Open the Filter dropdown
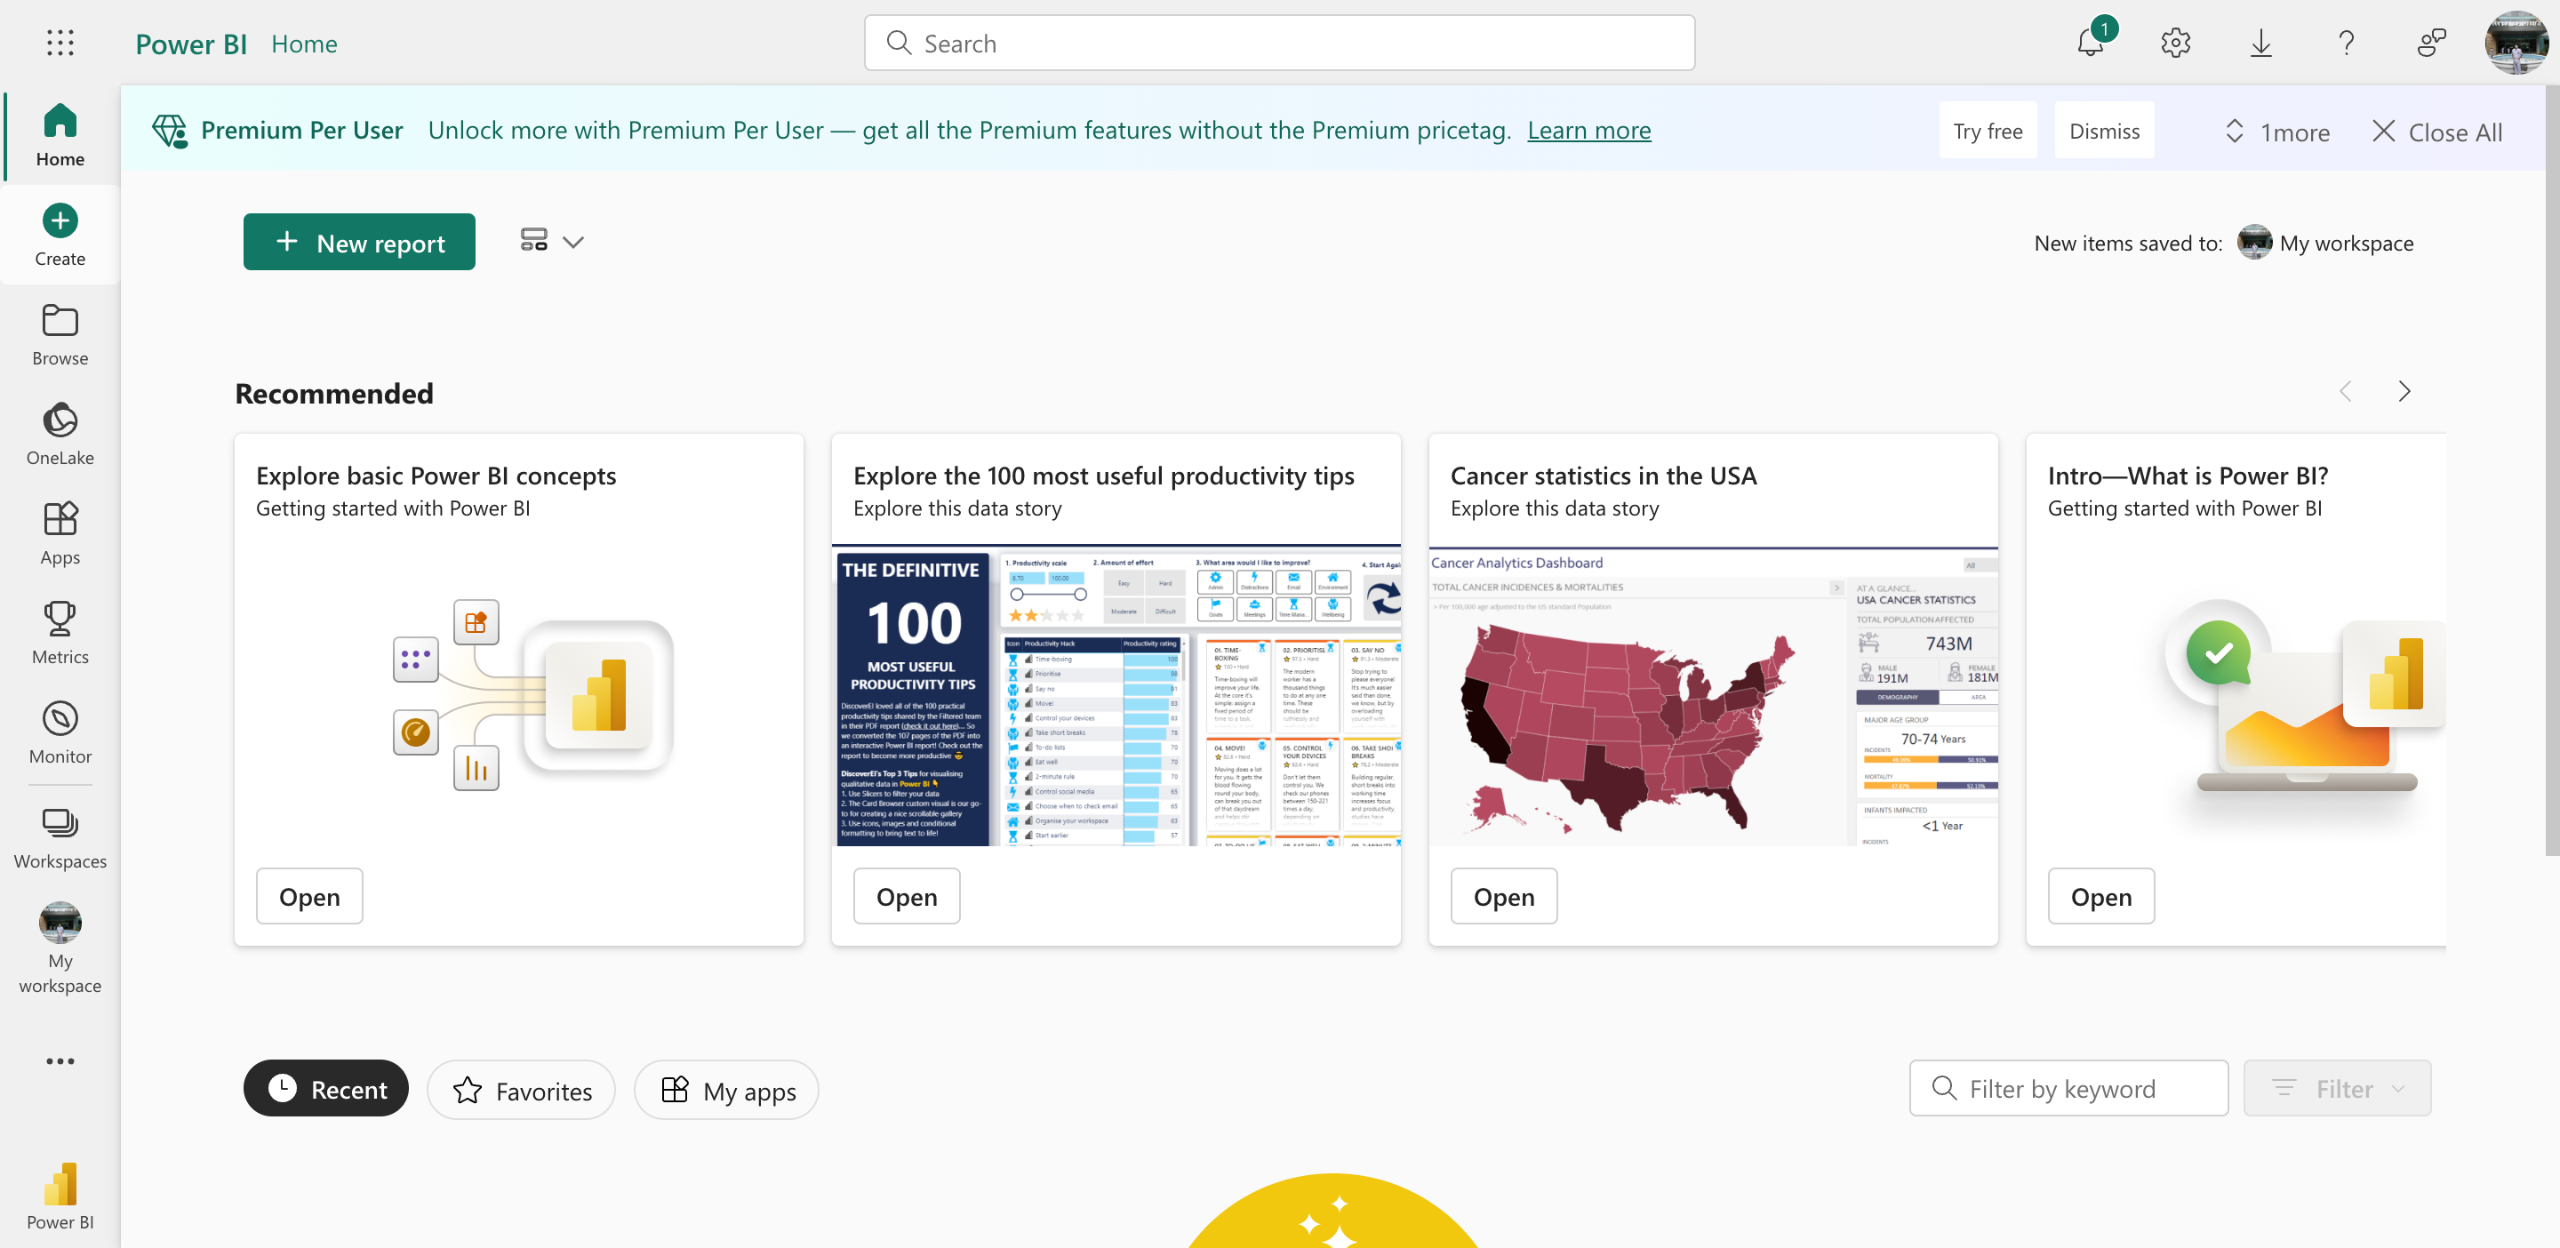 (2337, 1088)
